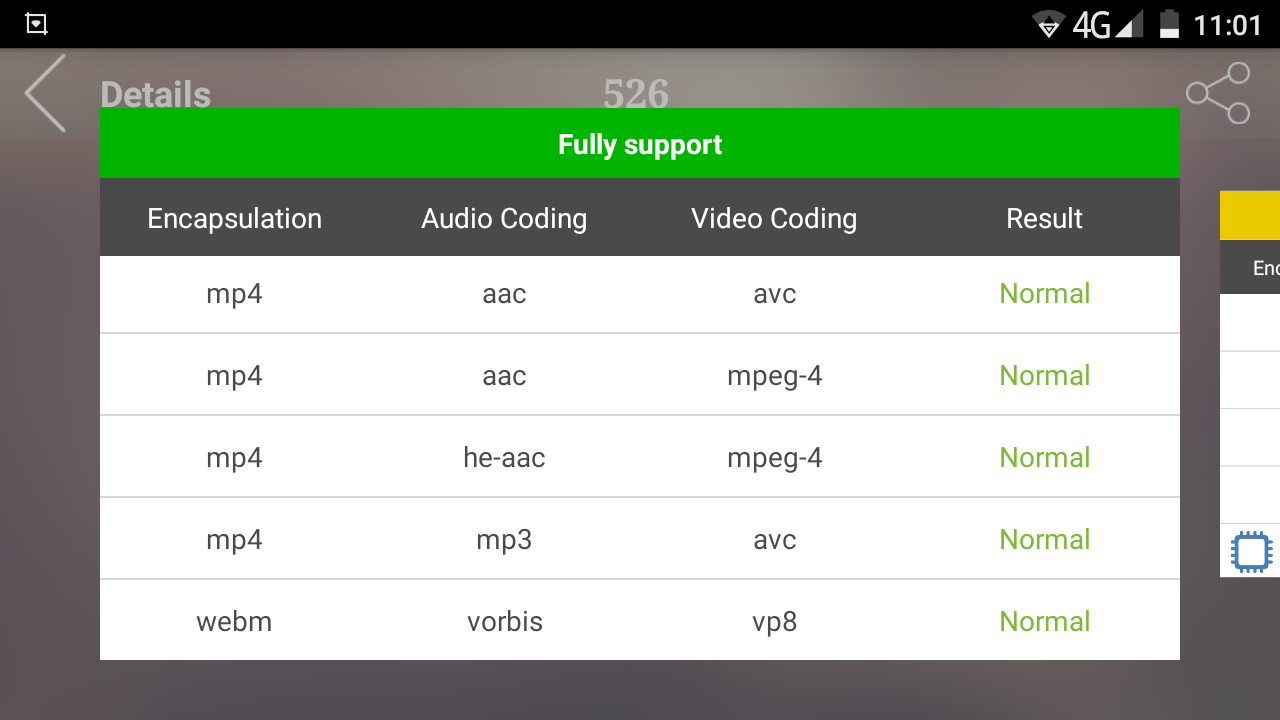Tap the screenshot notification icon
Screen dimensions: 1280x720
tap(36, 24)
